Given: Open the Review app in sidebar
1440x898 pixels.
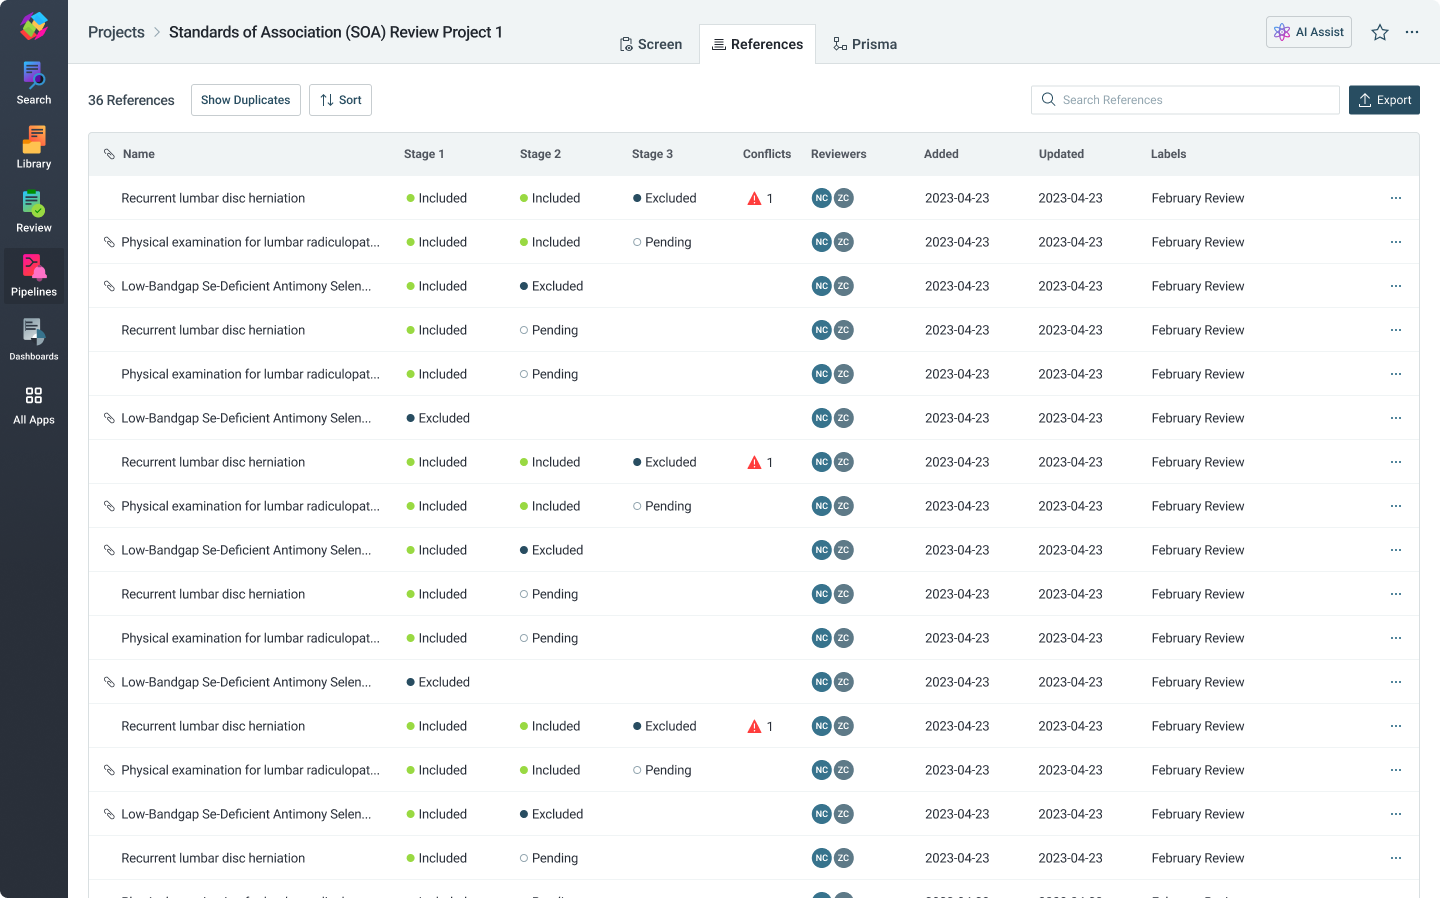Looking at the screenshot, I should point(34,212).
